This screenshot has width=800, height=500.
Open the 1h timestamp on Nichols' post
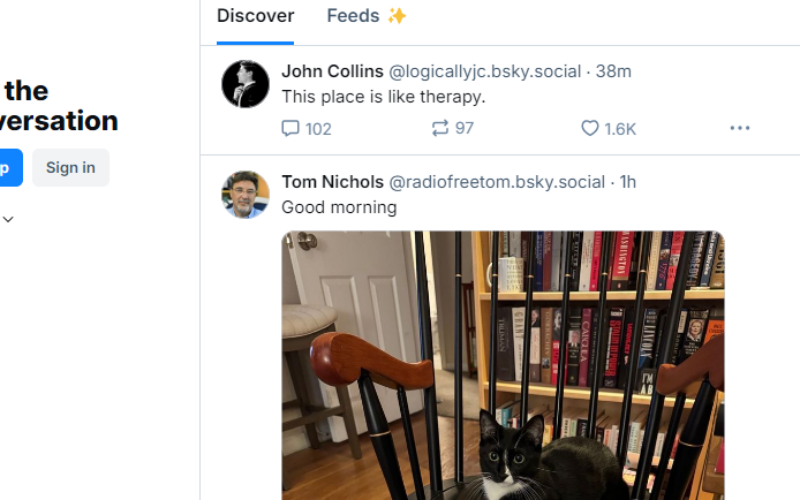click(x=628, y=181)
